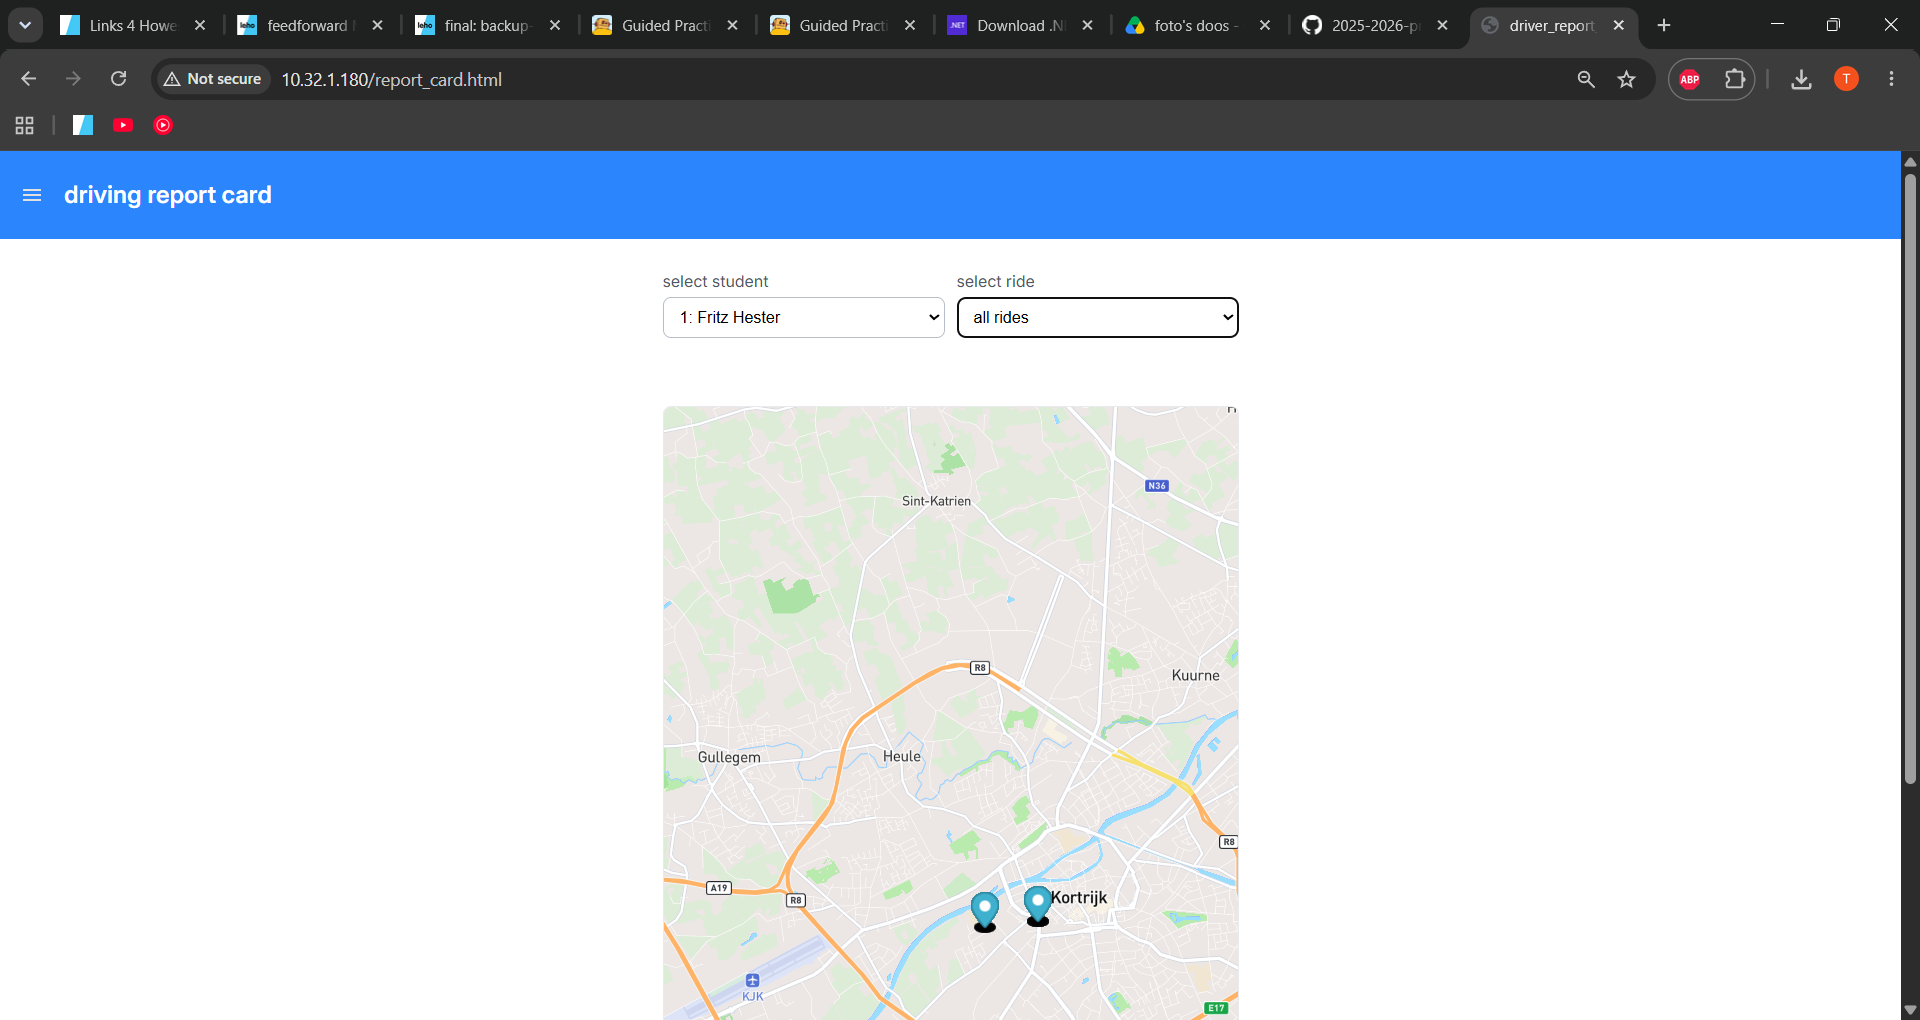1920x1020 pixels.
Task: Open the apps grid in bookmarks bar
Action: 25,125
